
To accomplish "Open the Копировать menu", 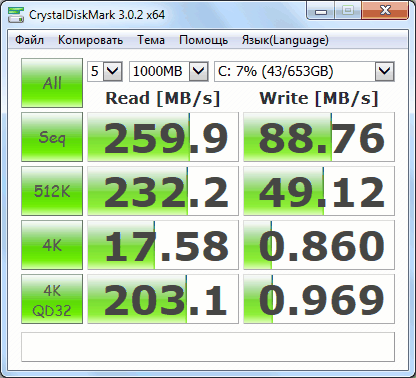I will (x=90, y=40).
